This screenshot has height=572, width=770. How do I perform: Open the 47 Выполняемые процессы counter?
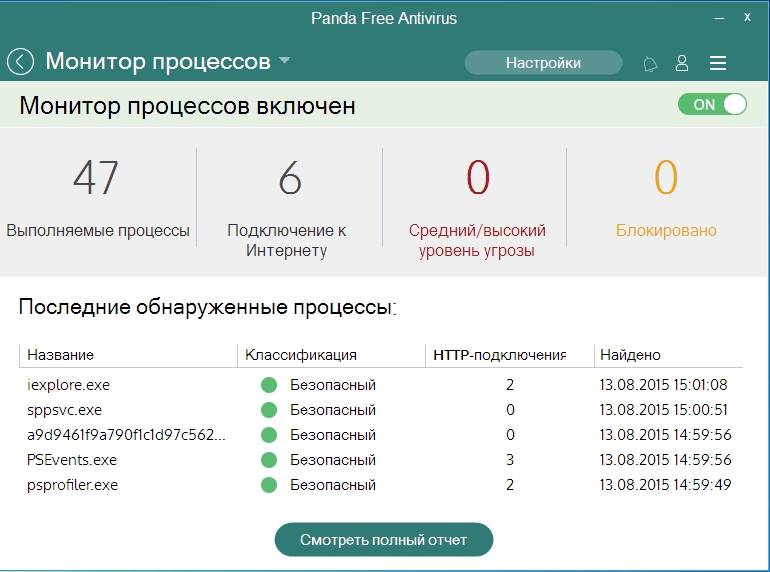(x=98, y=198)
